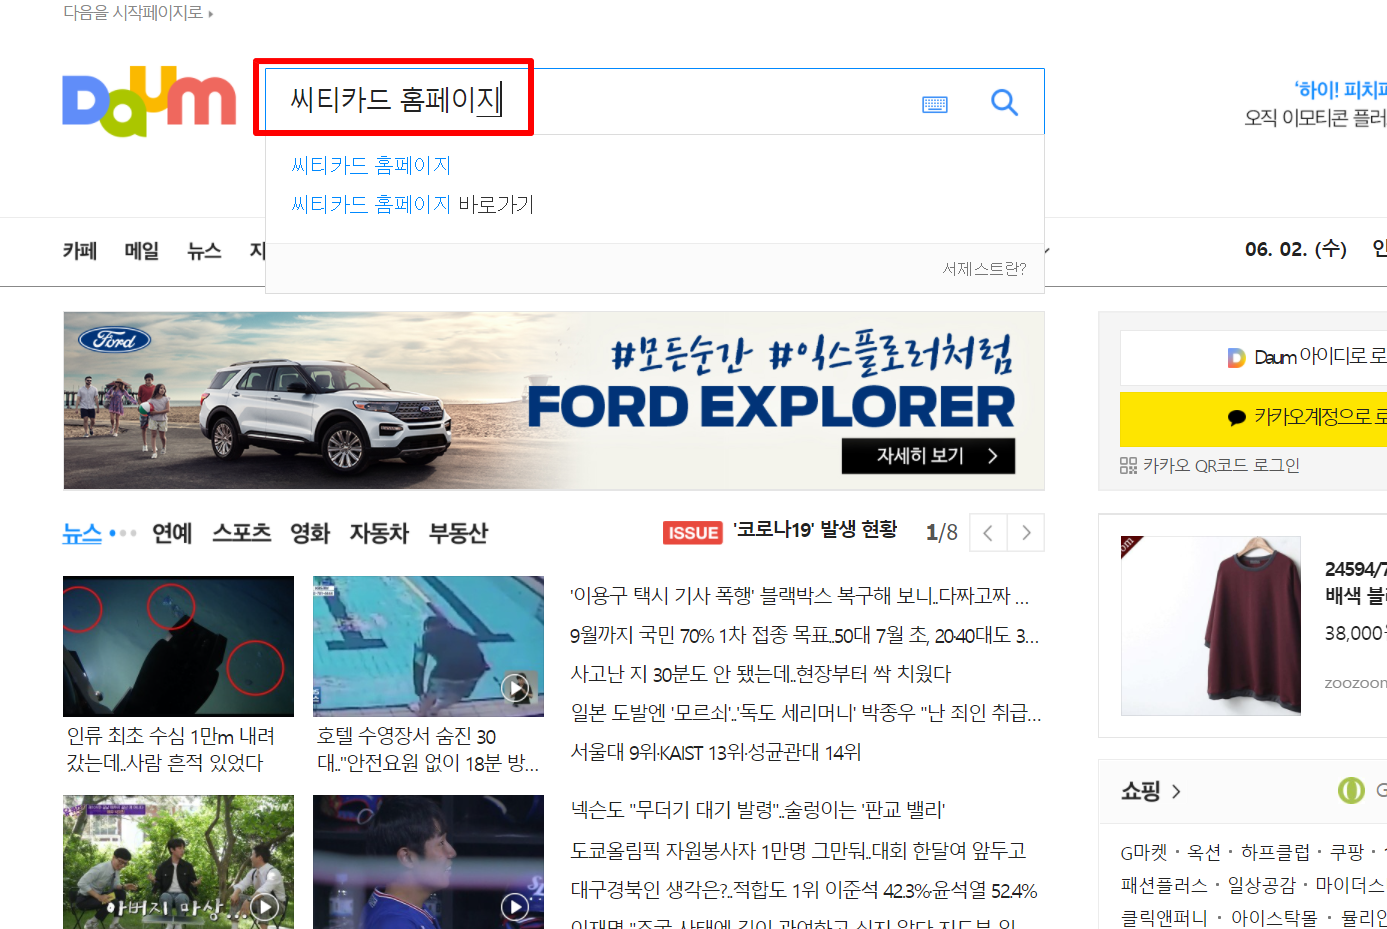Switch to the 자동차 tab
The width and height of the screenshot is (1387, 929).
coord(379,533)
